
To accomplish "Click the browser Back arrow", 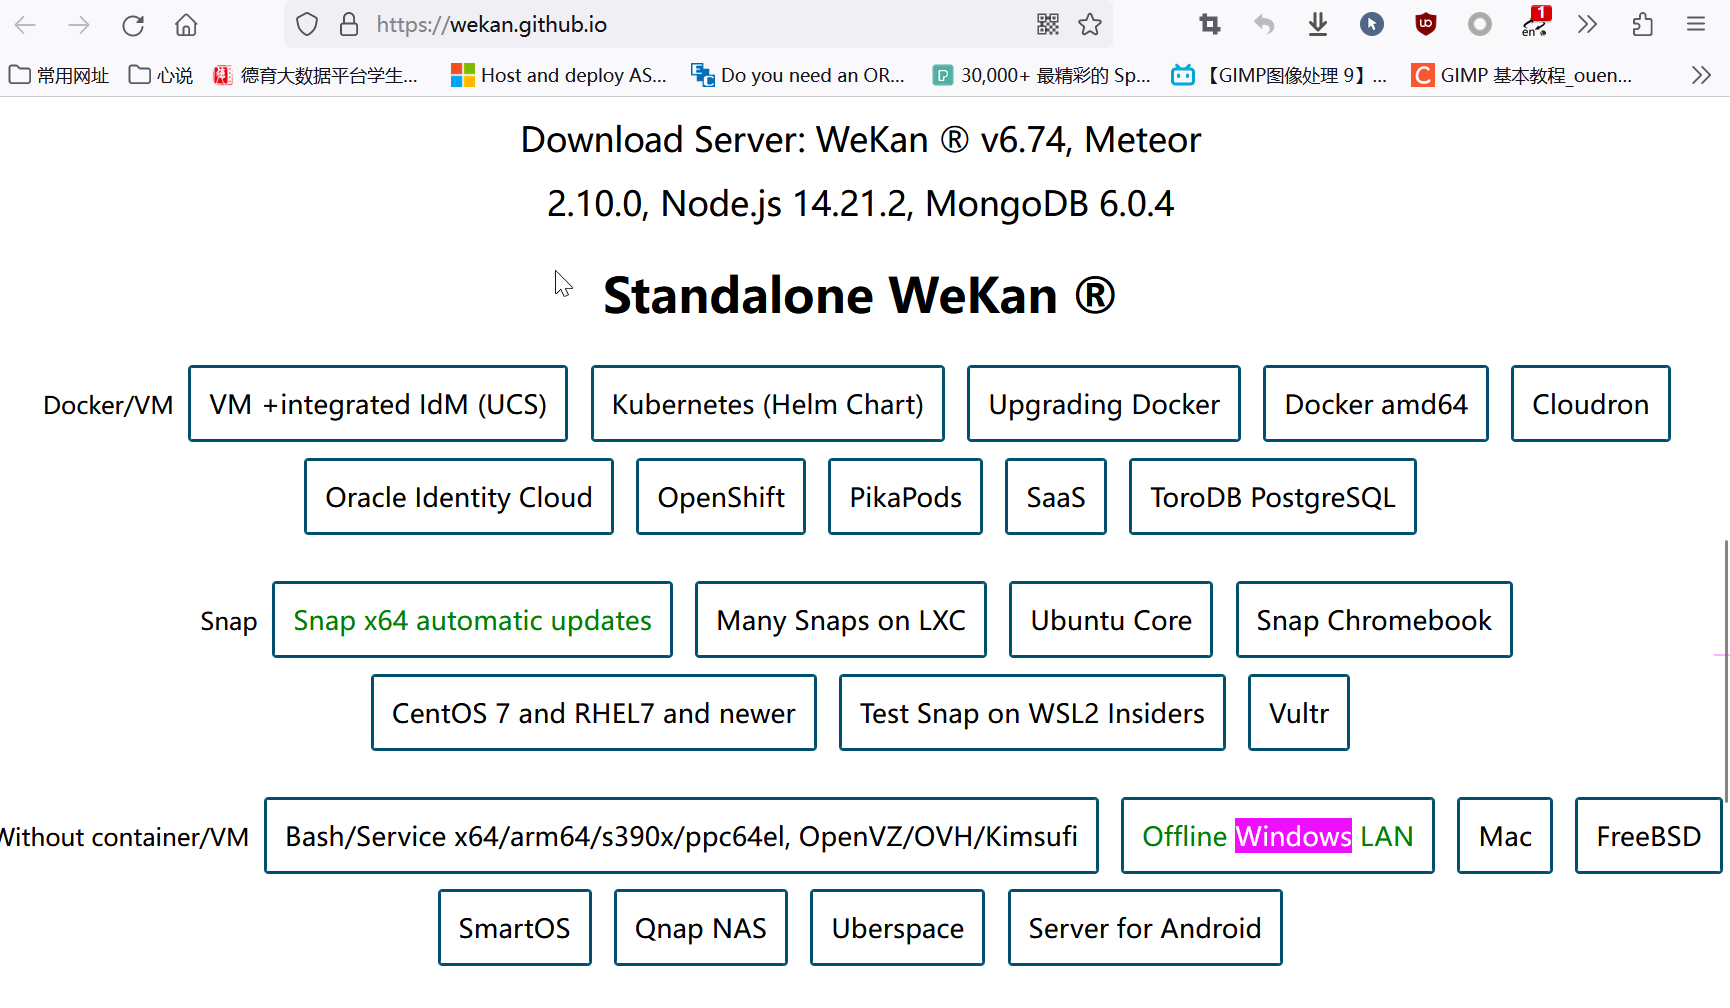I will pyautogui.click(x=25, y=25).
